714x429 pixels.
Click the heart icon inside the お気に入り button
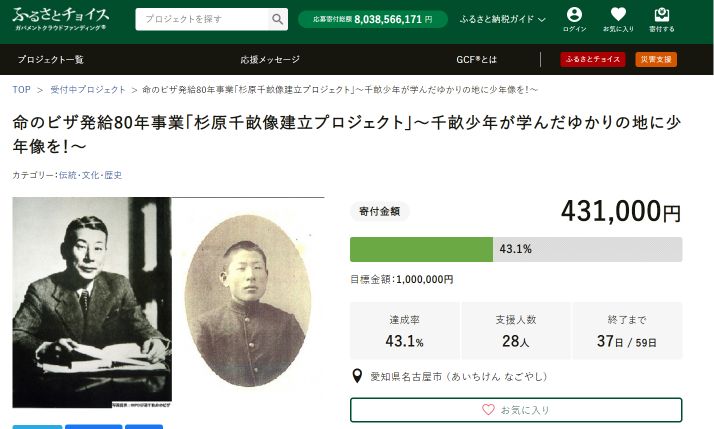point(488,409)
